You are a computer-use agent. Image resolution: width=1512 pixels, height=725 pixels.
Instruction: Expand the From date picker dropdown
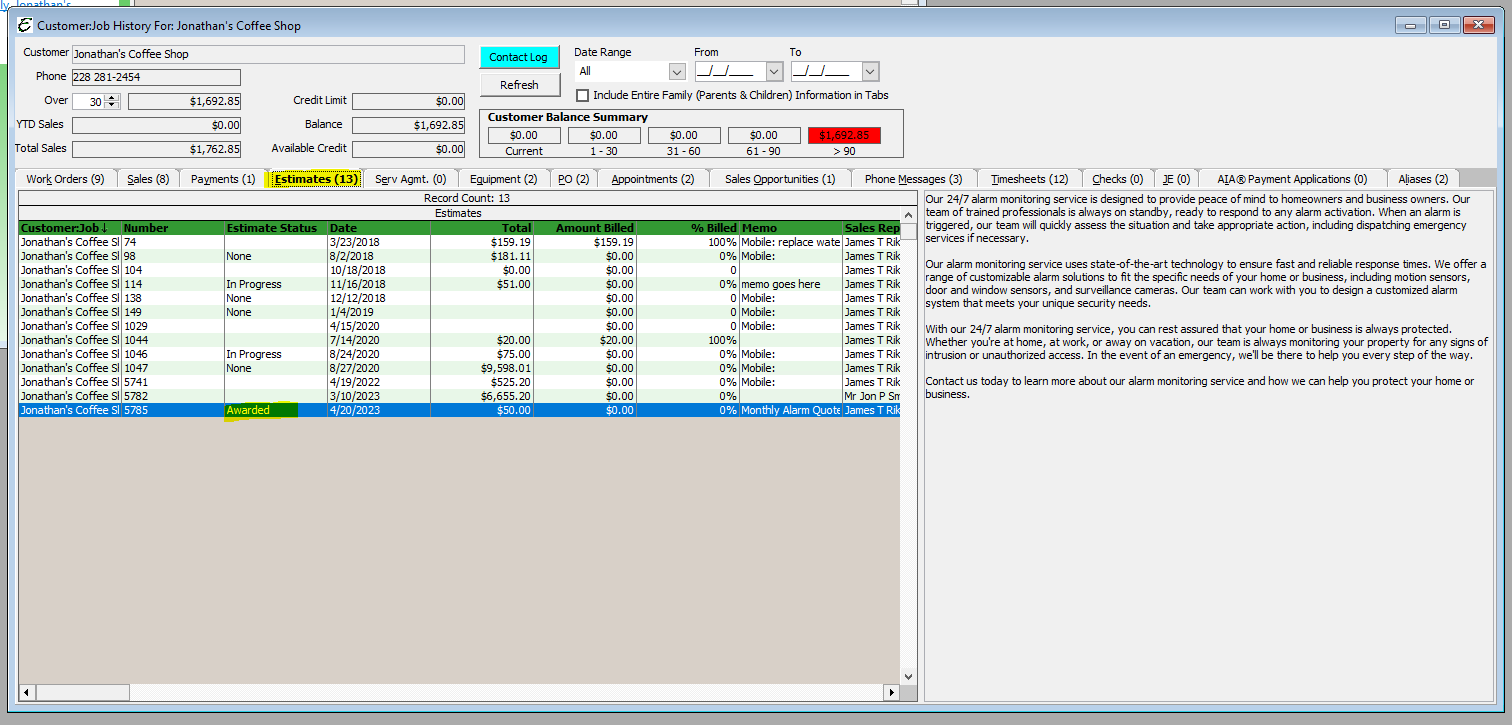pos(773,72)
